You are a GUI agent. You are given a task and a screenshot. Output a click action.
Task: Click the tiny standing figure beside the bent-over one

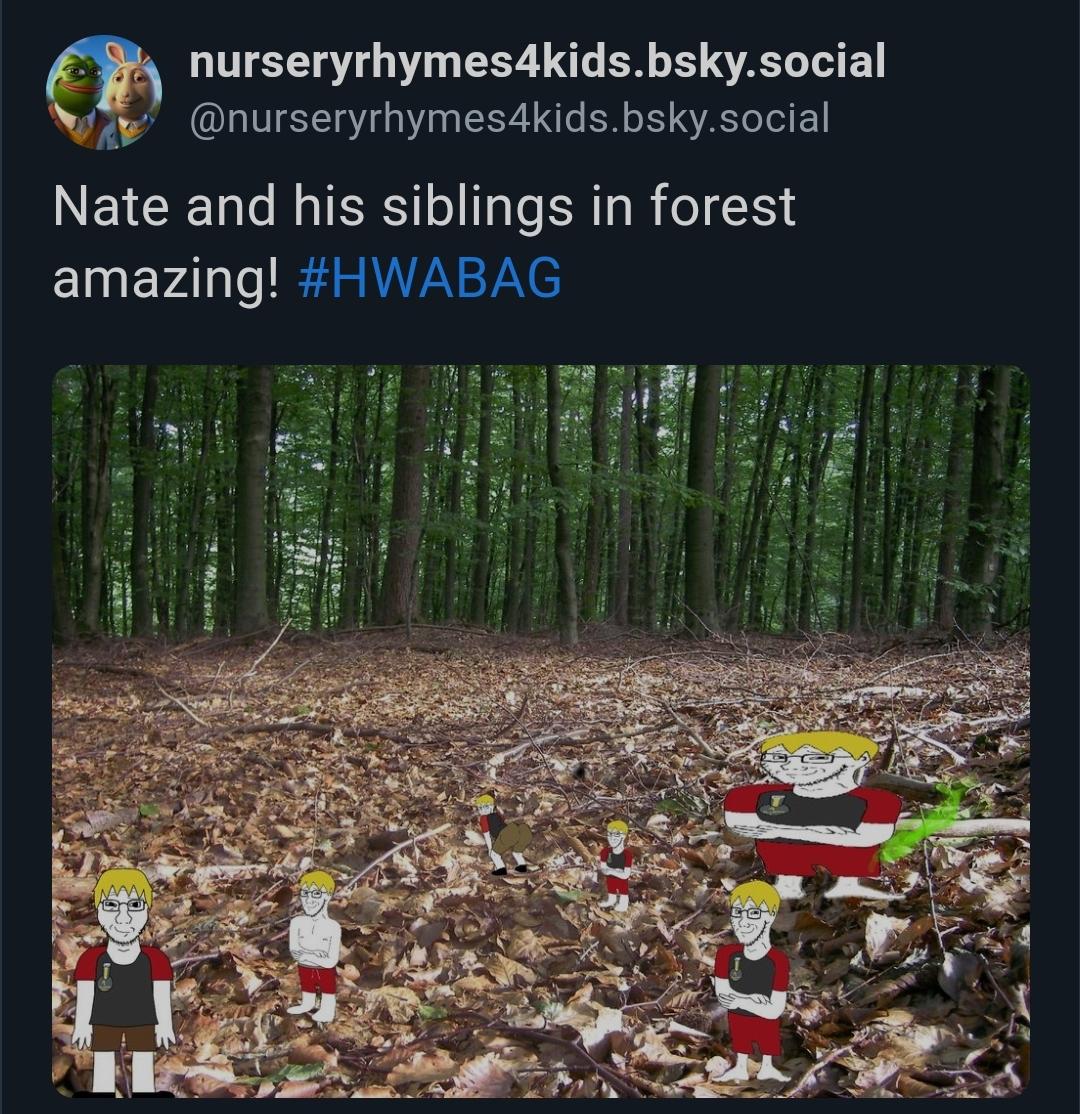[x=616, y=863]
